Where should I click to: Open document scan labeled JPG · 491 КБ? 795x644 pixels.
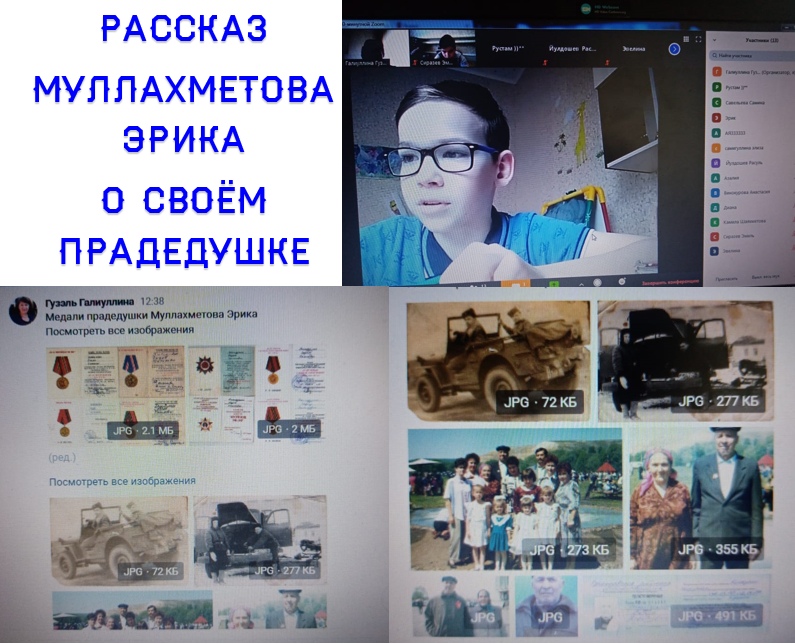coord(677,604)
